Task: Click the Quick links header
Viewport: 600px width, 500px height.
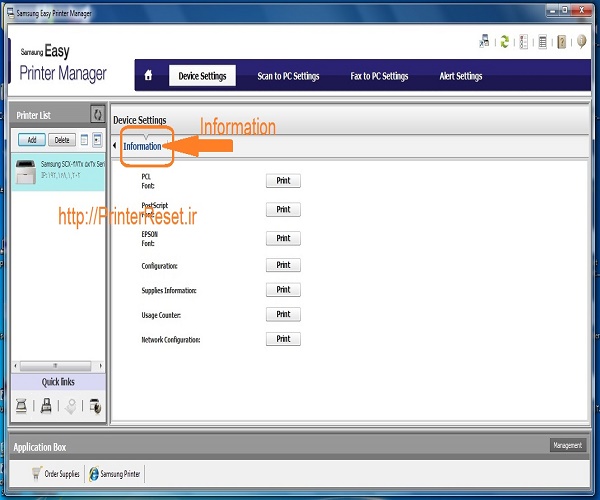Action: tap(58, 382)
